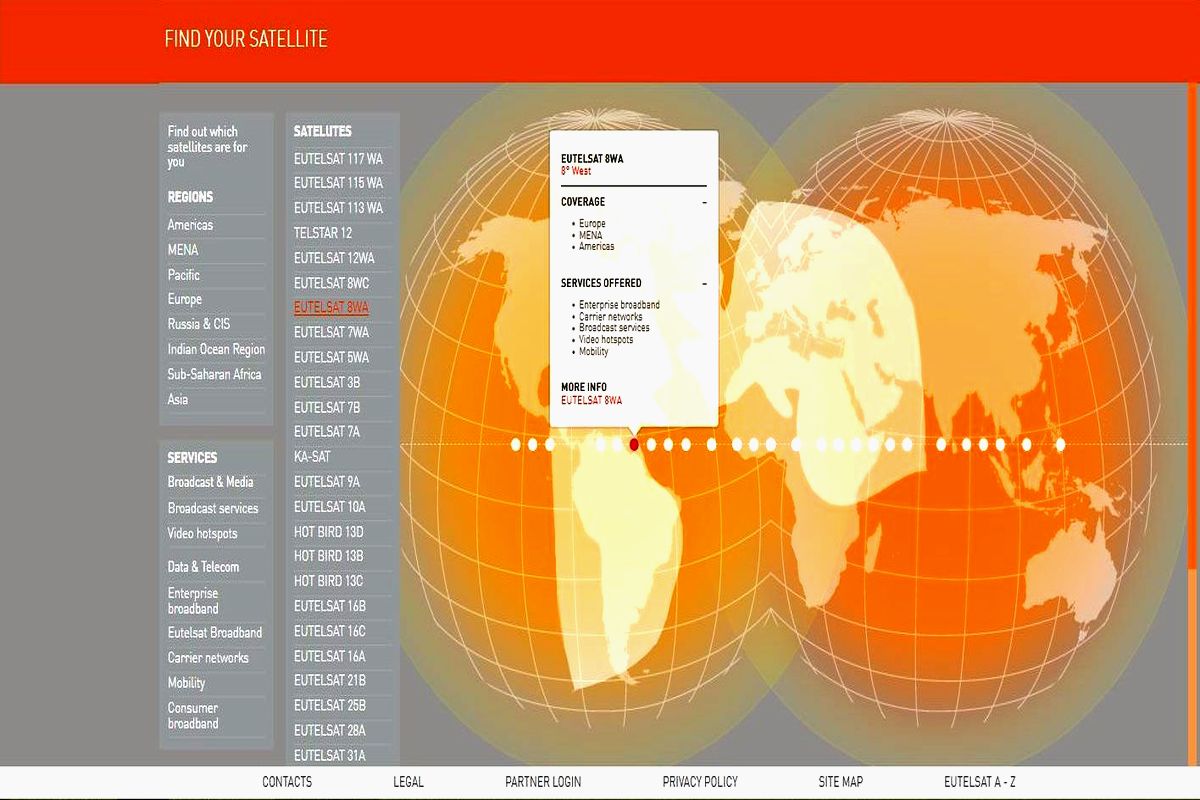1200x800 pixels.
Task: Choose the Indian Ocean Region filter
Action: (217, 349)
